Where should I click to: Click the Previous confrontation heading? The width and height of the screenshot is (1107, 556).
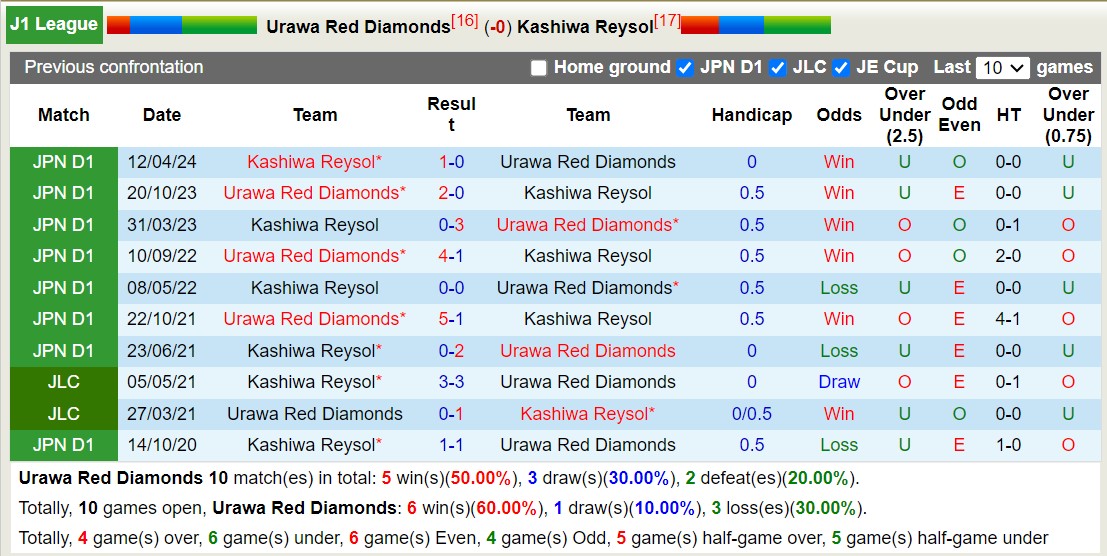tap(114, 68)
